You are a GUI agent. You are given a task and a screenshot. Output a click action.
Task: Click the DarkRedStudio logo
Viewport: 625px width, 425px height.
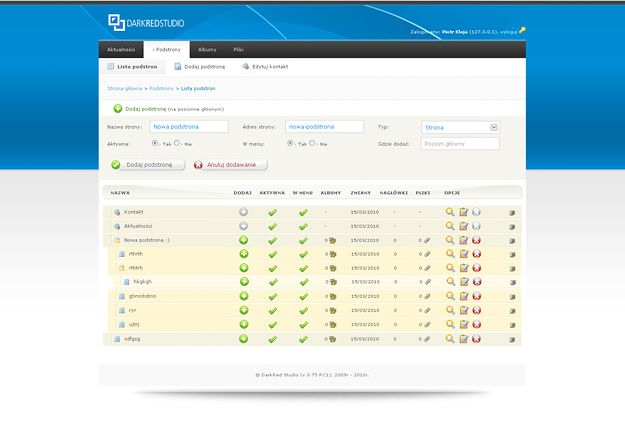[147, 21]
